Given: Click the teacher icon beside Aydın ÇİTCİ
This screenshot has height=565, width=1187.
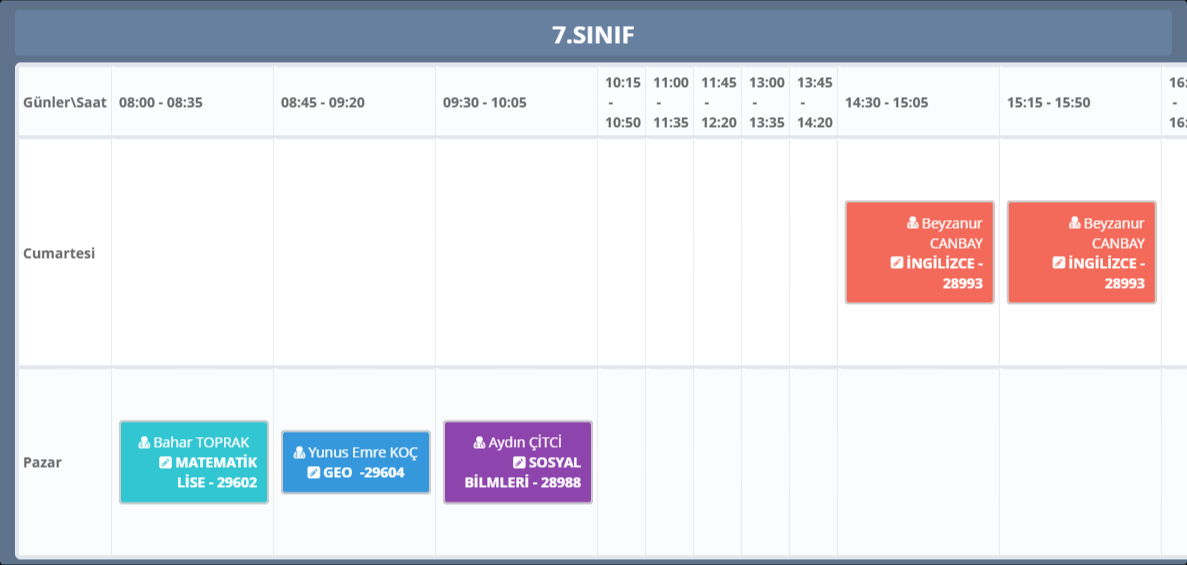Looking at the screenshot, I should (x=479, y=442).
